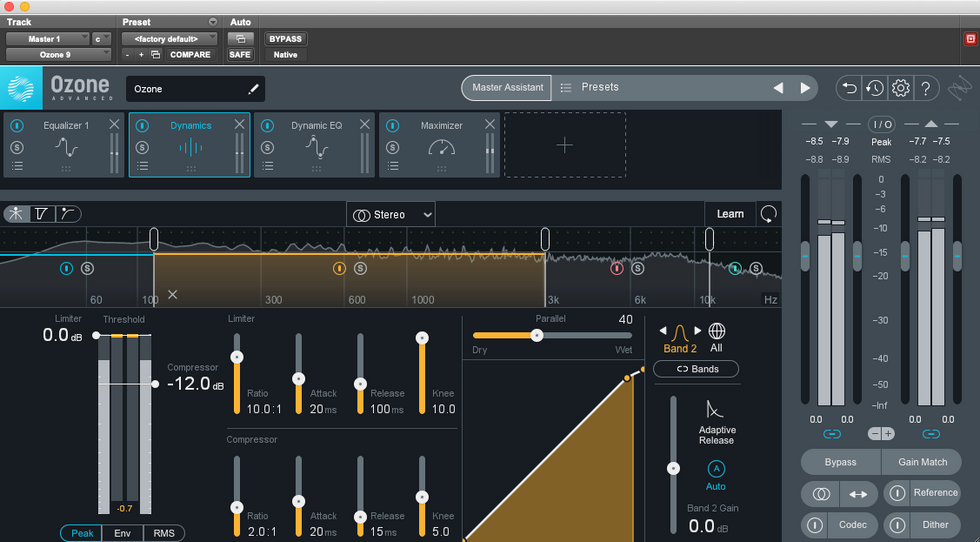The image size is (980, 542).
Task: Select the high-pass detection filter icon
Action: [x=68, y=214]
